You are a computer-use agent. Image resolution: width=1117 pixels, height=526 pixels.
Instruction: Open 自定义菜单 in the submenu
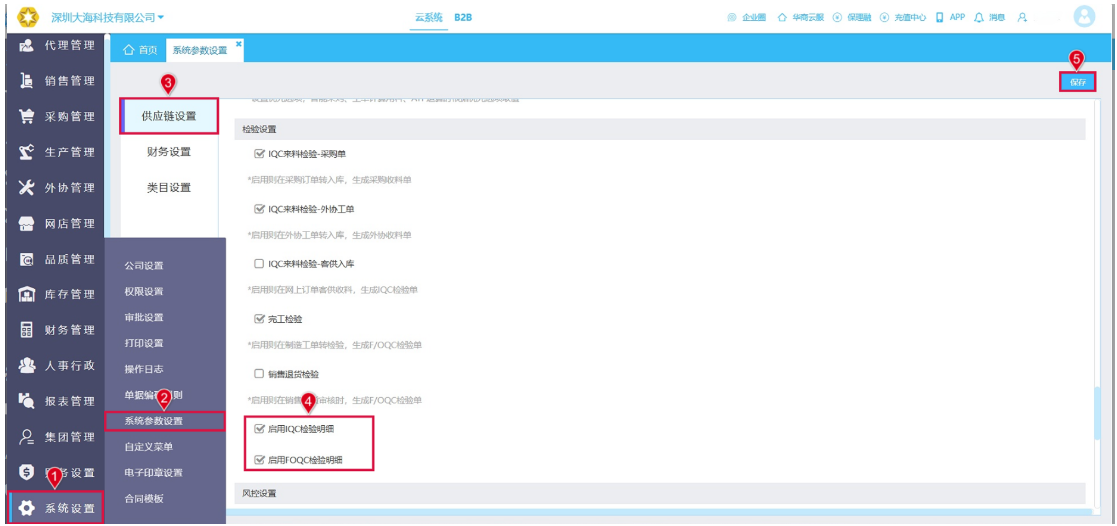point(148,447)
